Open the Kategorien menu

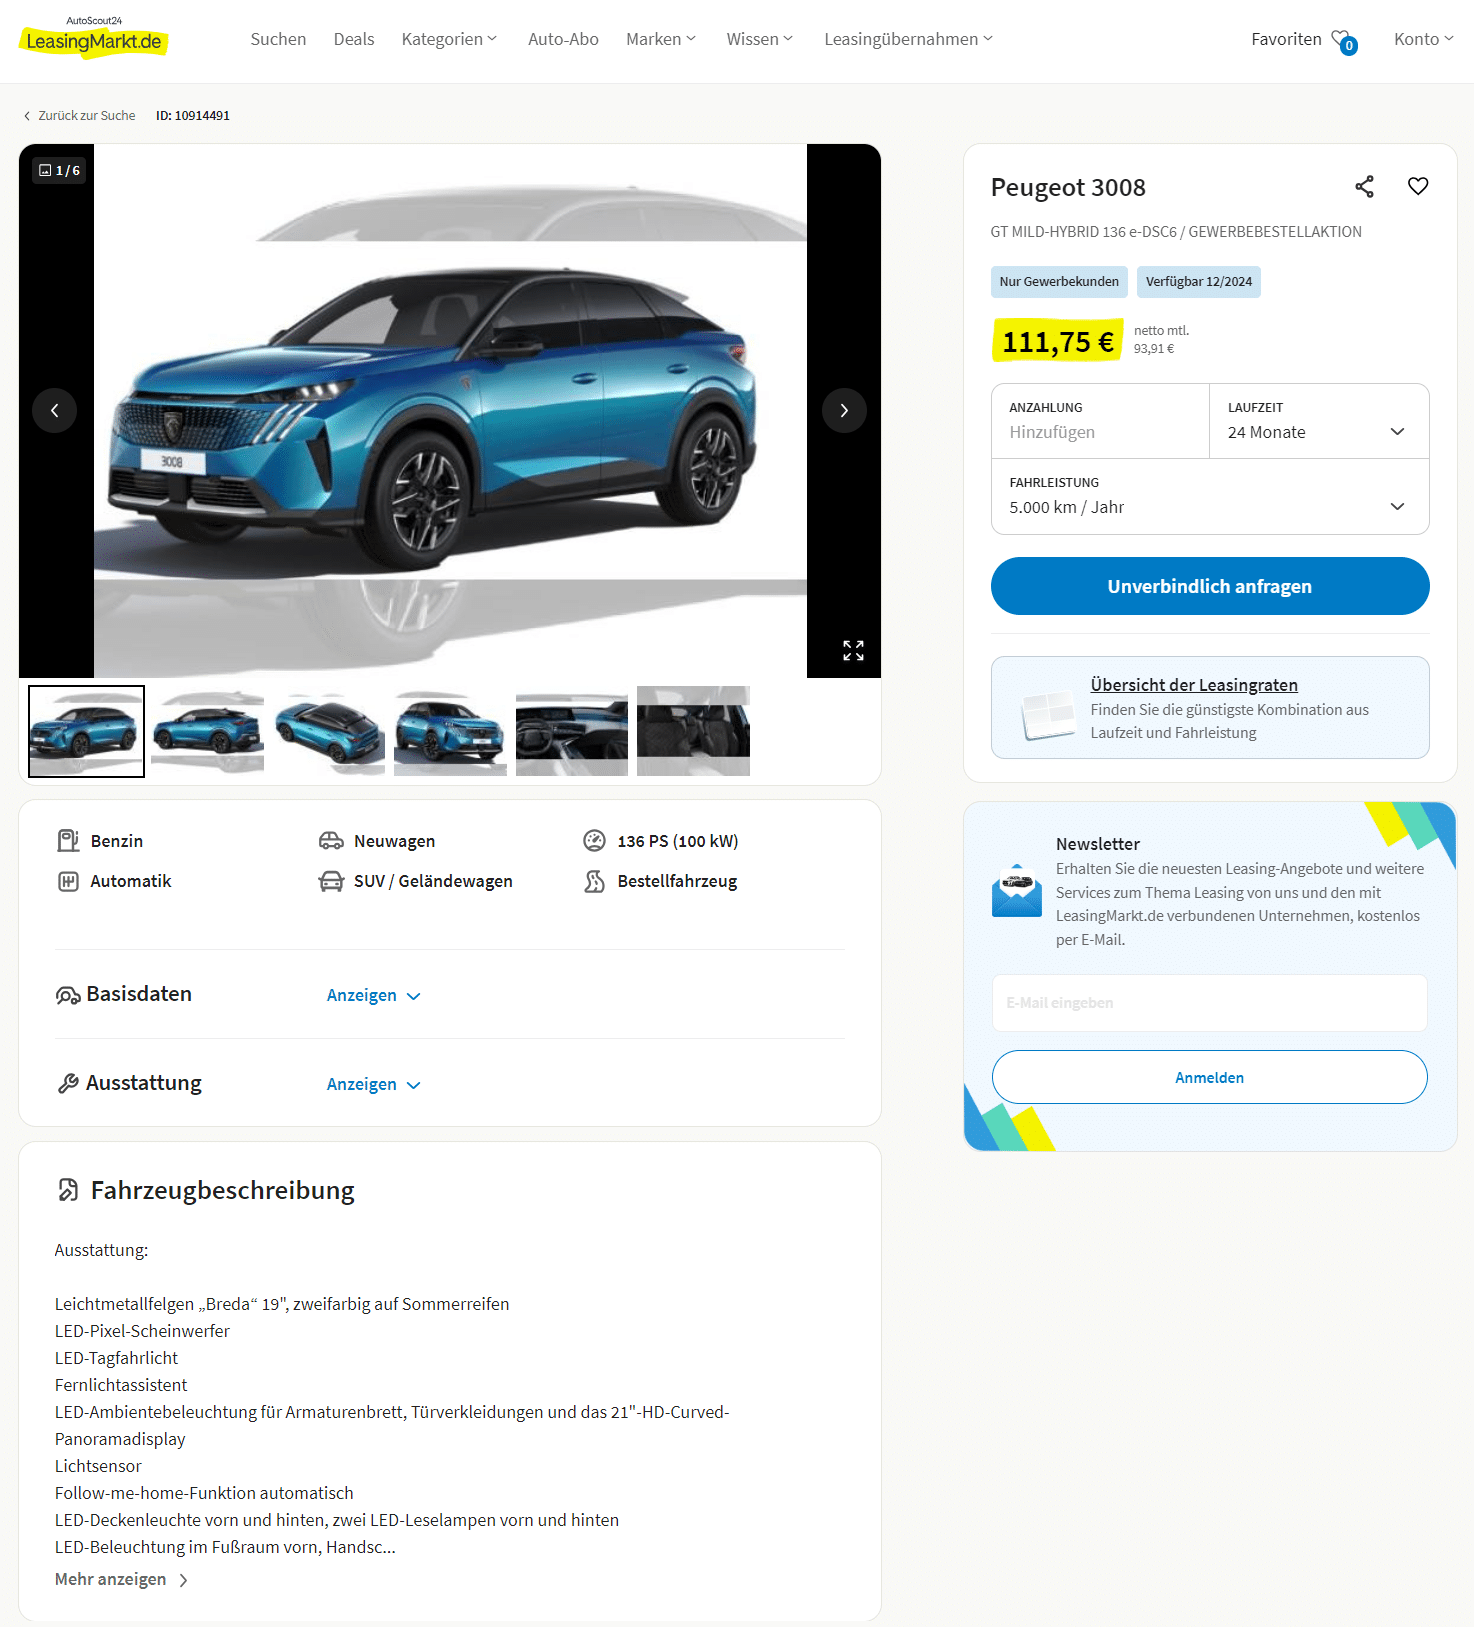(449, 39)
